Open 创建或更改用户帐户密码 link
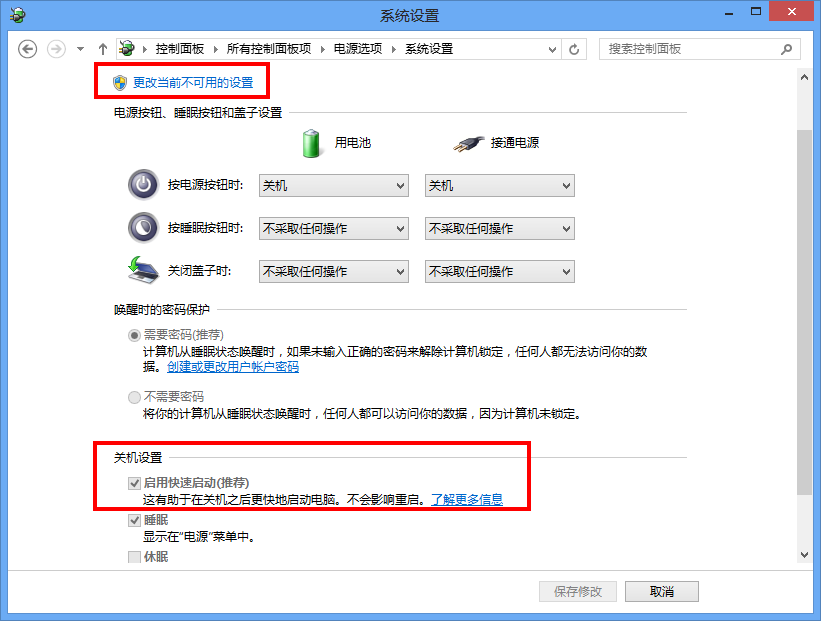 pos(233,367)
